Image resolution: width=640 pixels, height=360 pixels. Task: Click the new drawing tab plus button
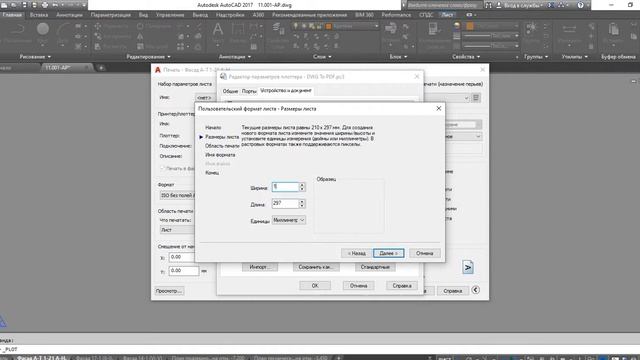coord(101,68)
